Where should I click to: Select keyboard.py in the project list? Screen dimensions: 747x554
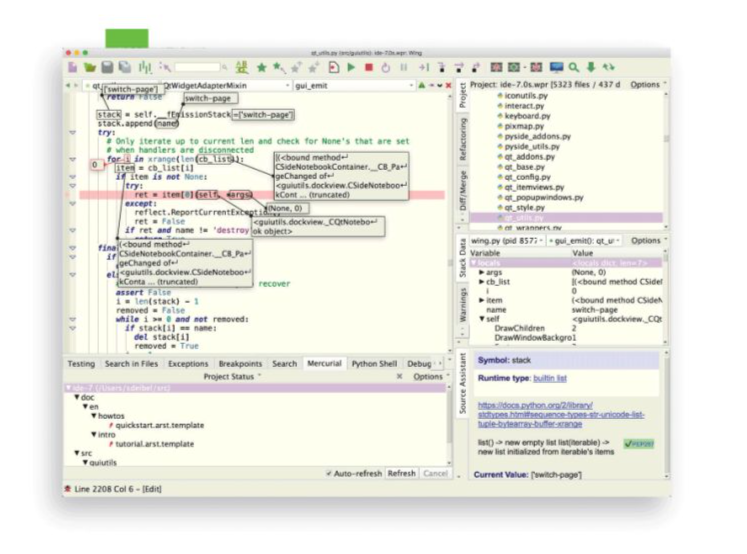point(527,116)
